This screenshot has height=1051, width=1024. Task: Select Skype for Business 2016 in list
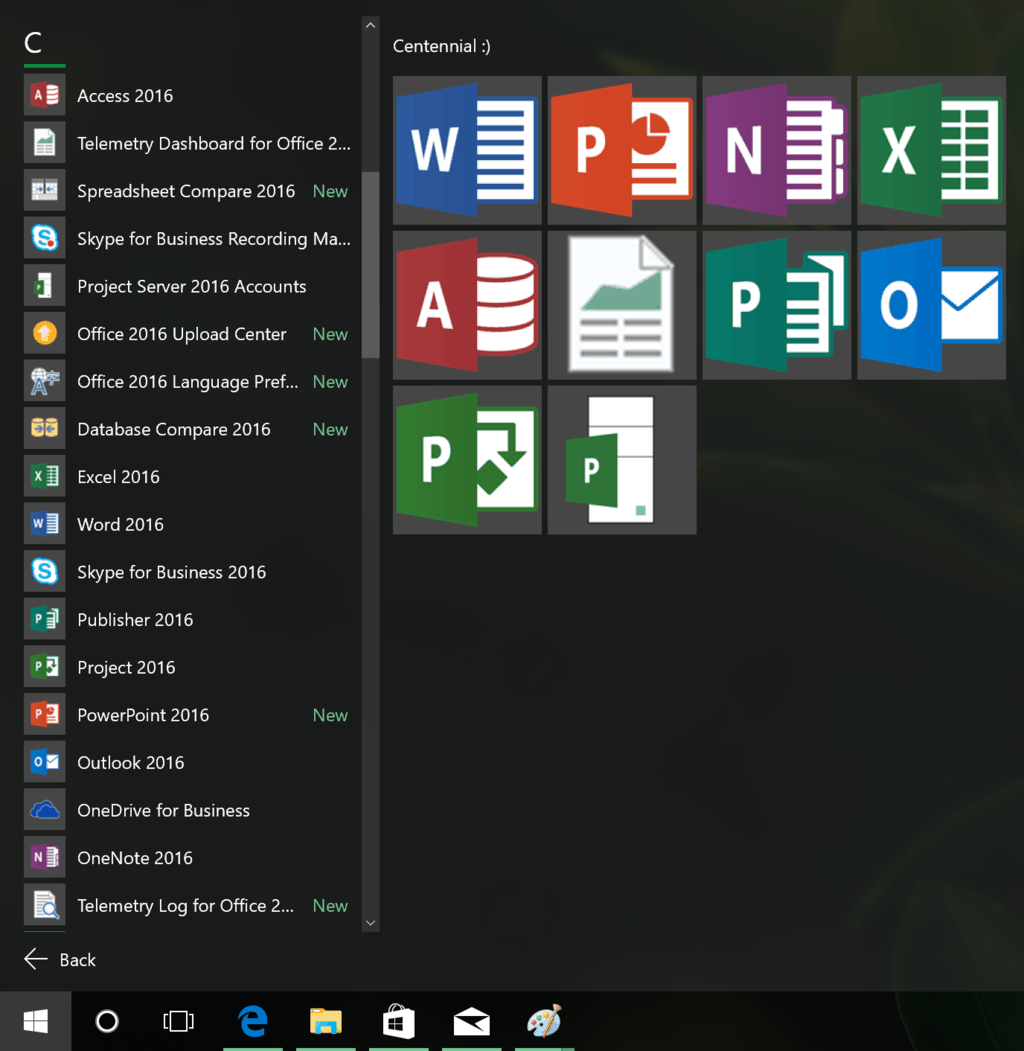171,572
